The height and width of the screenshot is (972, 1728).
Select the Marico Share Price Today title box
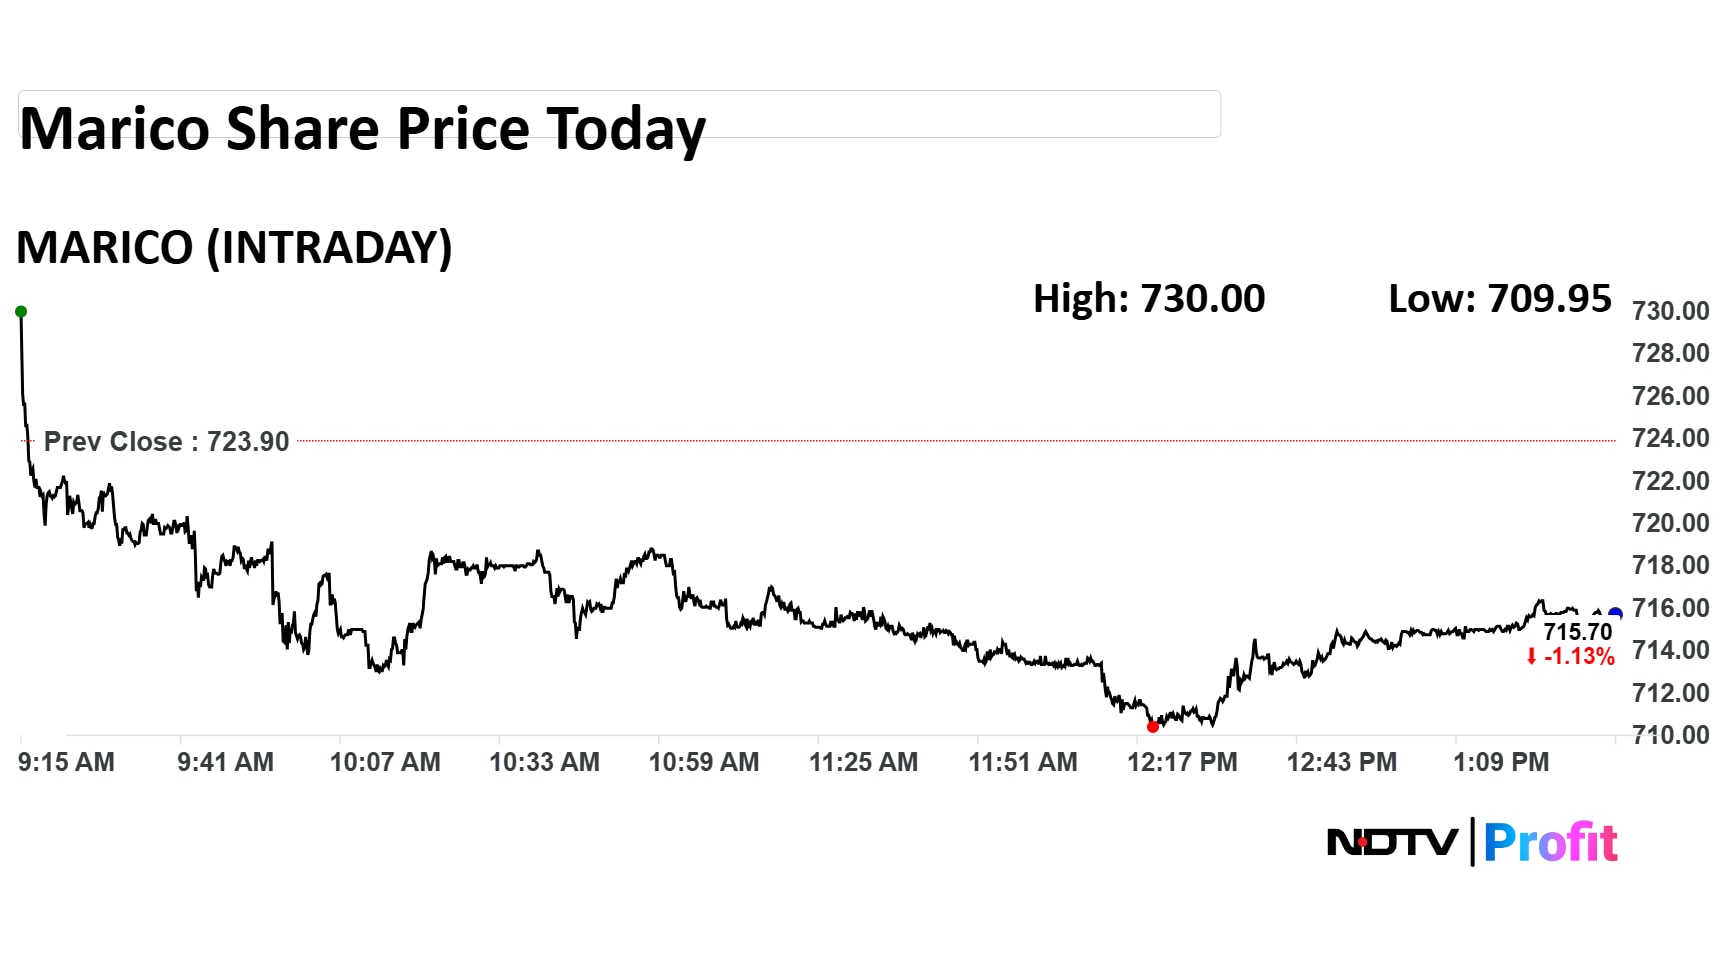[x=619, y=114]
